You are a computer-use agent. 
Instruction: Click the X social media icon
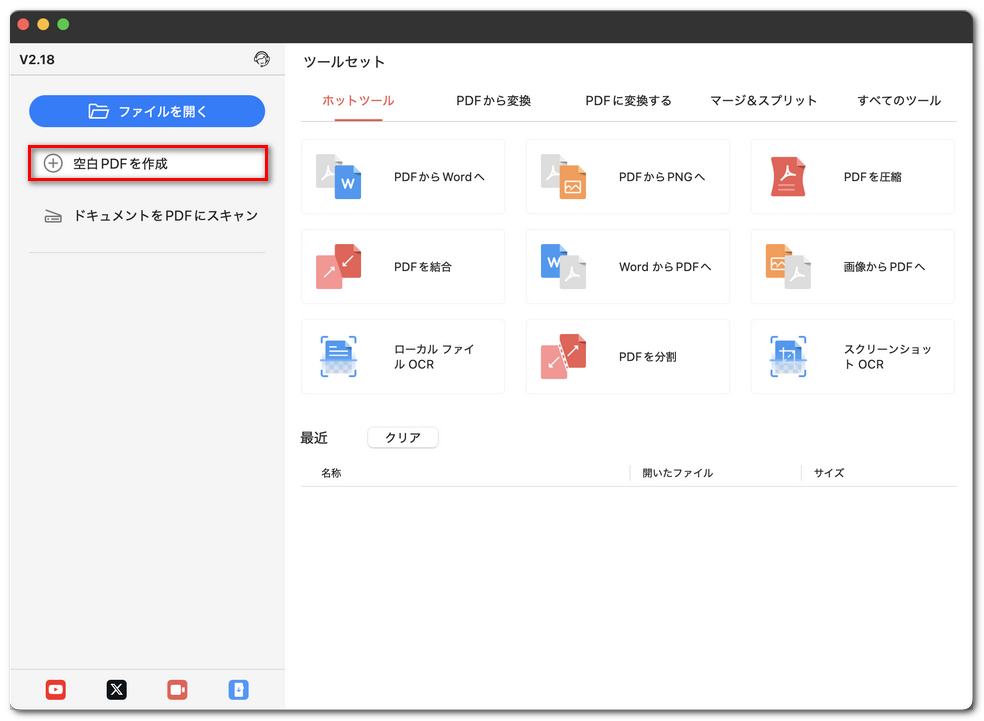(116, 689)
